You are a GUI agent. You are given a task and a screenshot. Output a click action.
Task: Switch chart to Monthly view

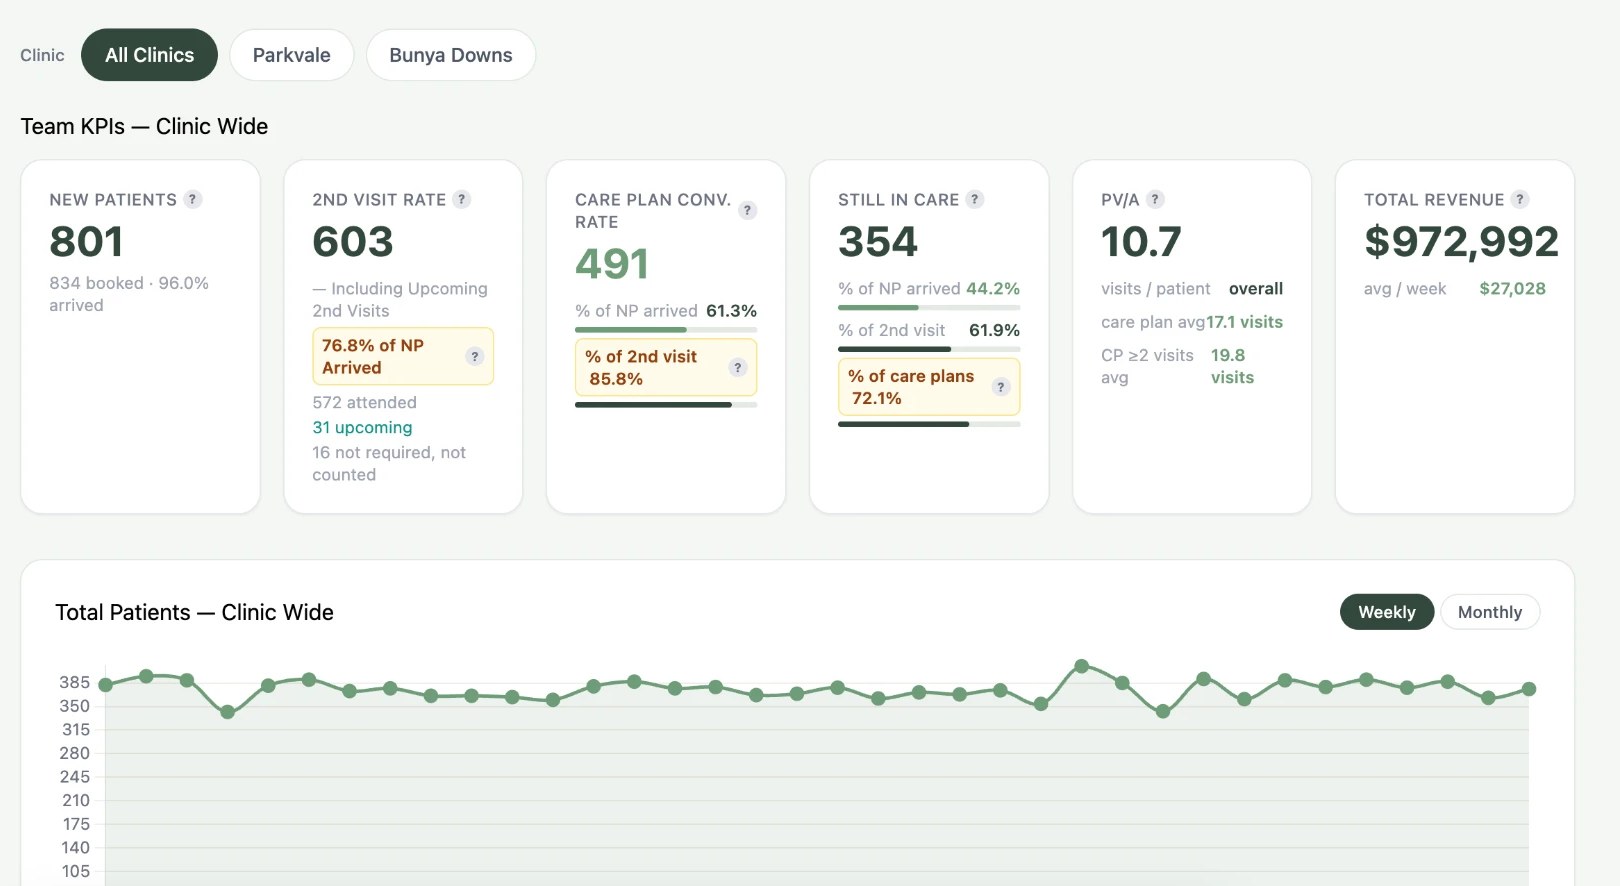pyautogui.click(x=1490, y=612)
